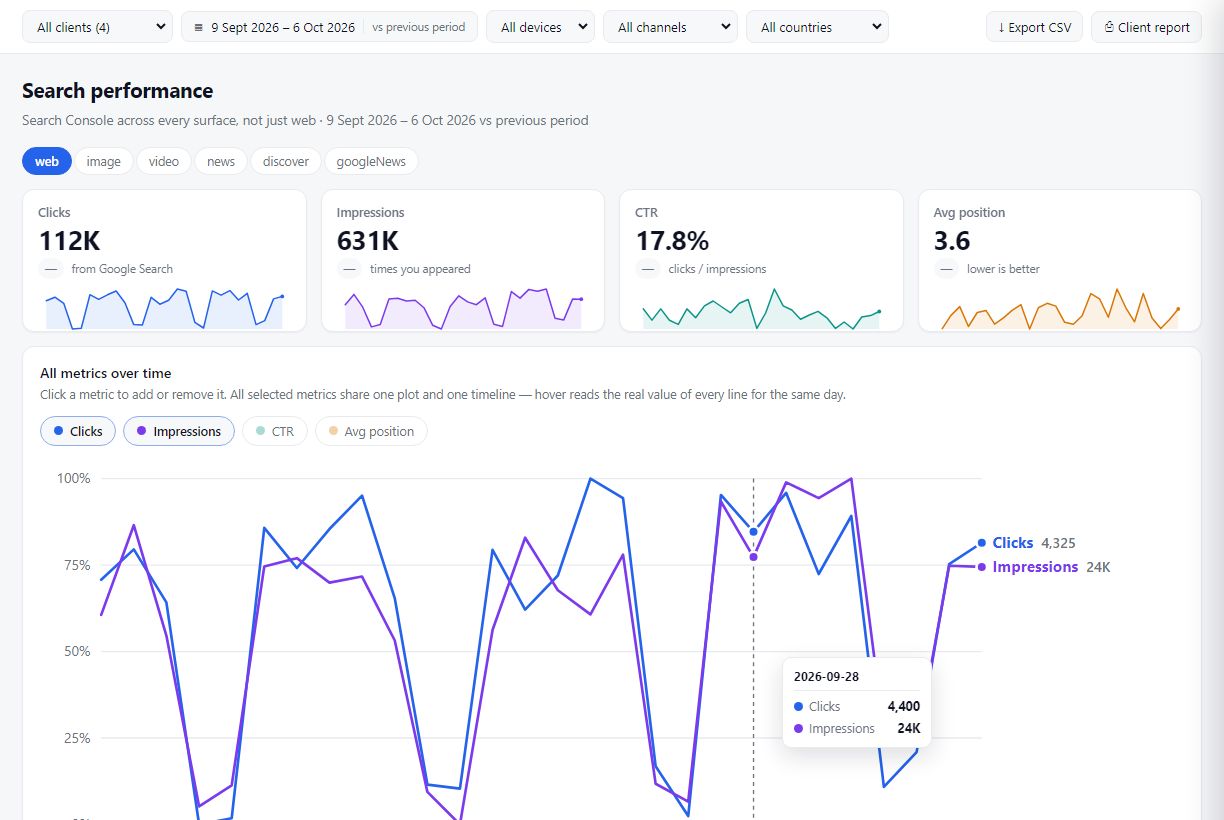This screenshot has width=1224, height=820.
Task: Switch to the discover tab
Action: 286,161
